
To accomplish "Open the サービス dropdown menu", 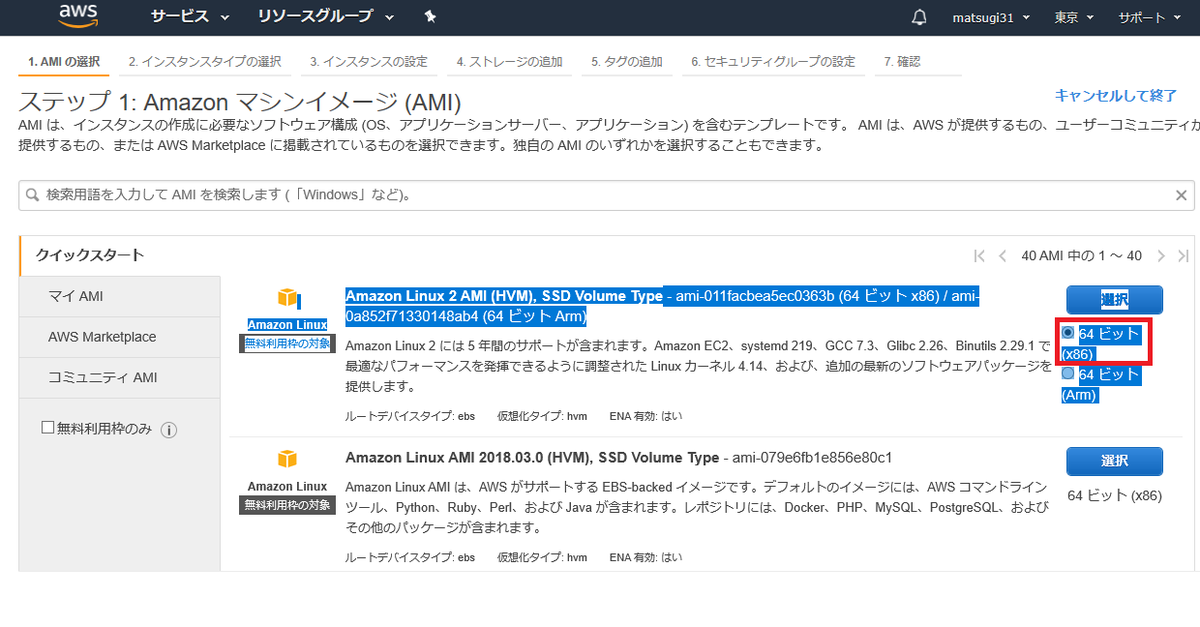I will (190, 17).
